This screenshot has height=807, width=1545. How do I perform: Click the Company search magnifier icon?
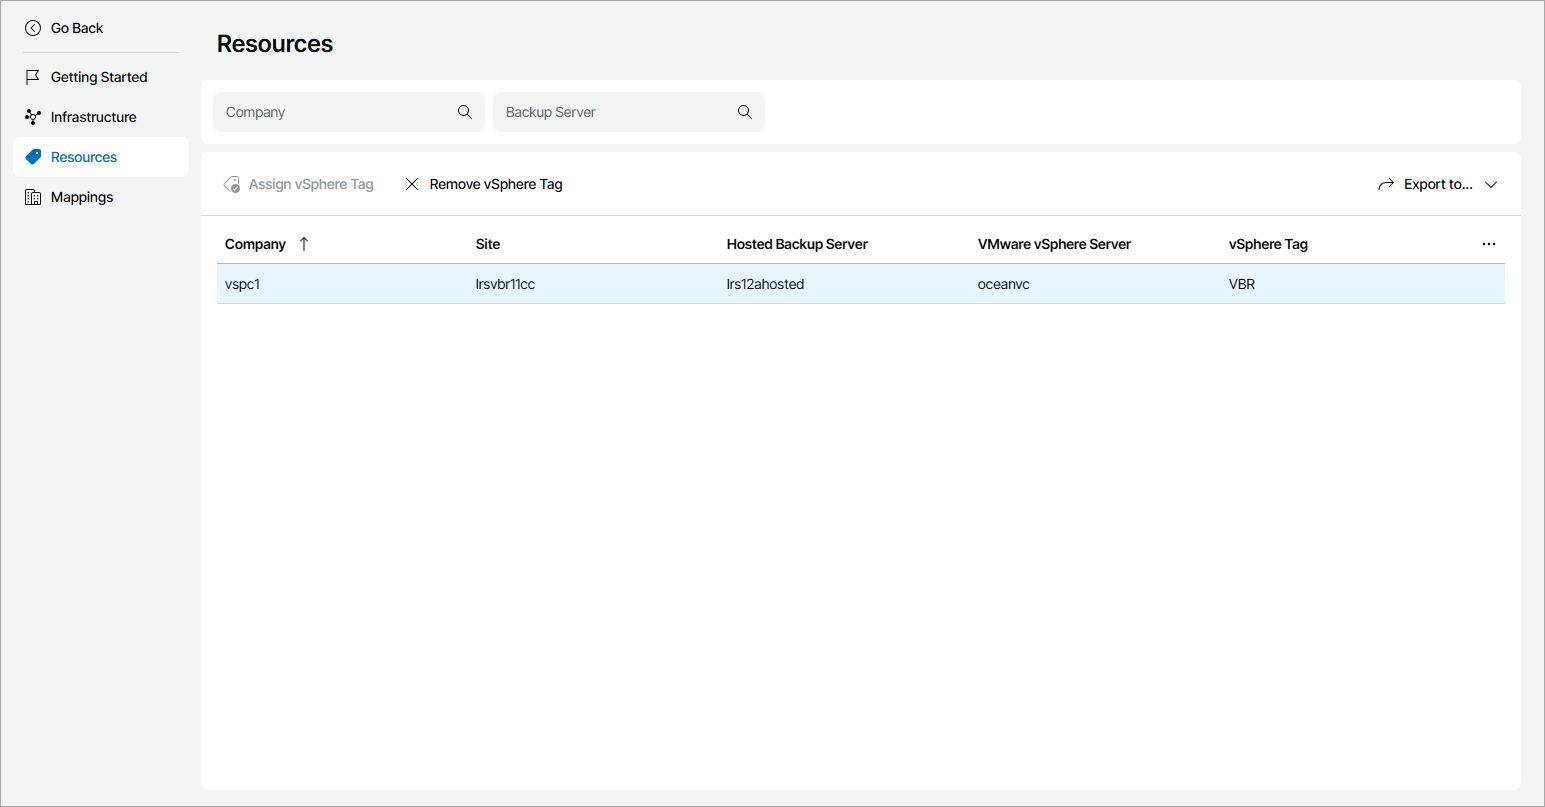click(x=465, y=112)
